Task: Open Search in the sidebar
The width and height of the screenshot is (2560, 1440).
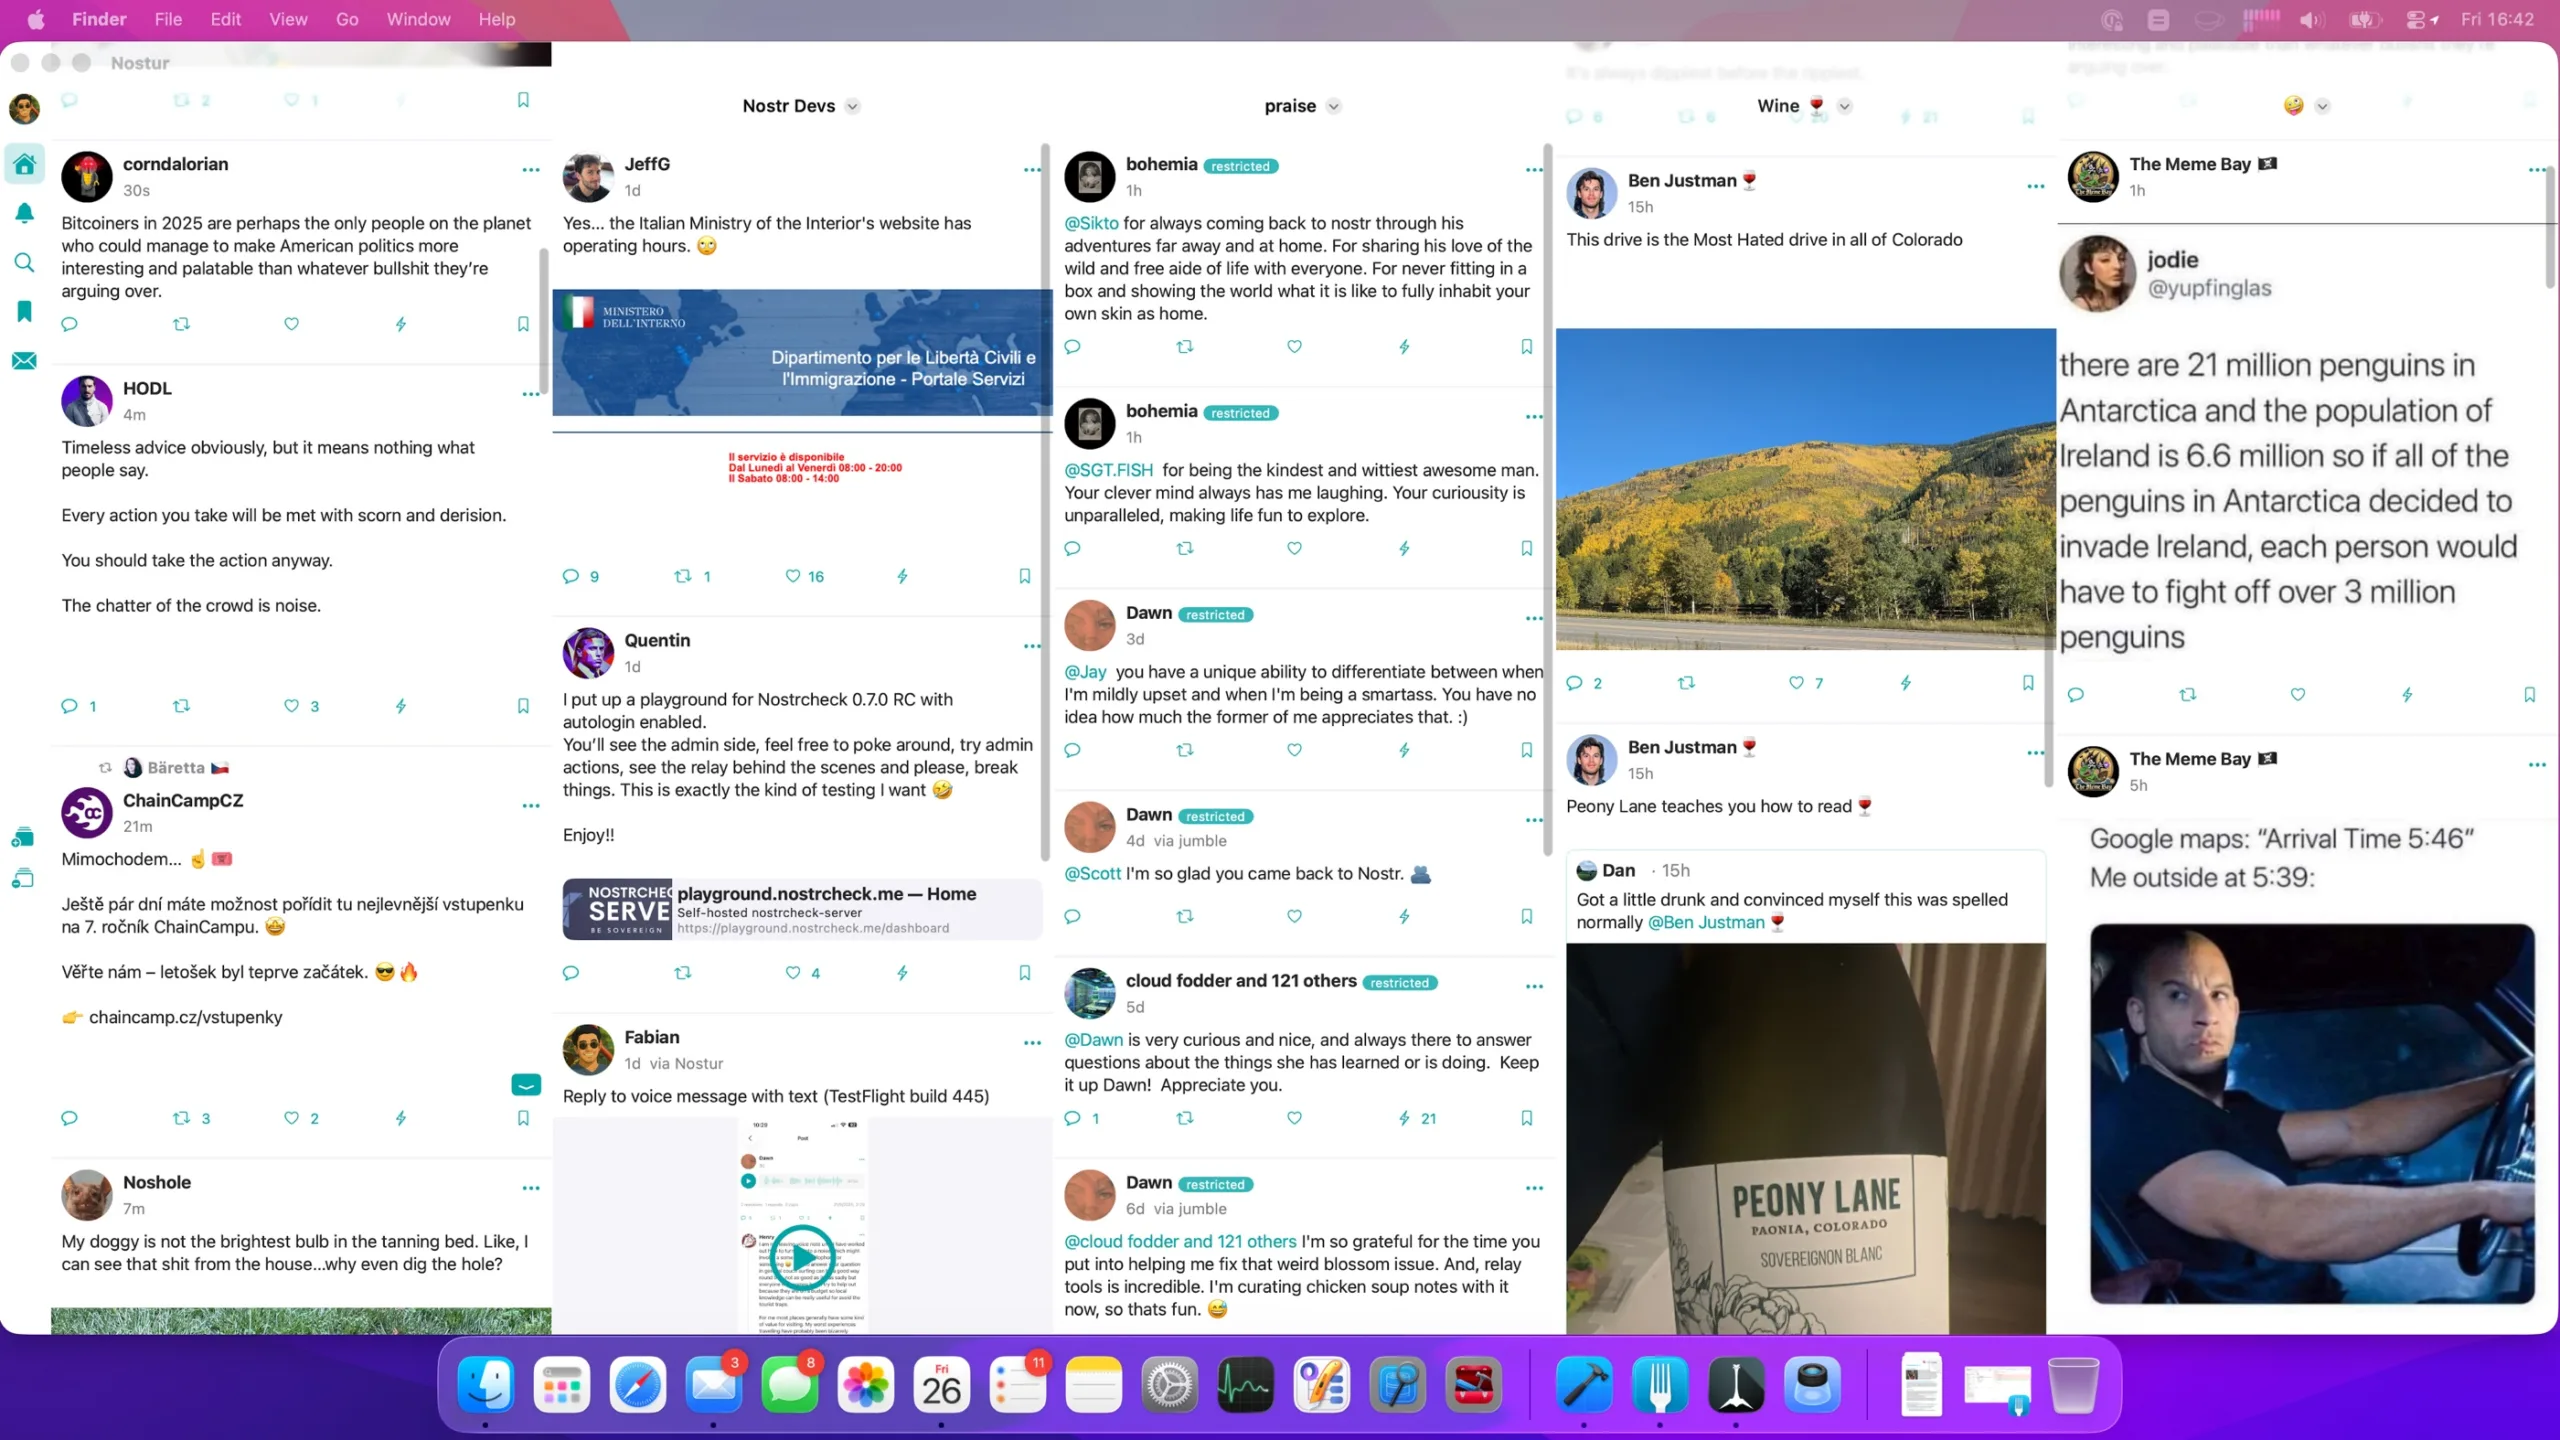Action: point(24,263)
